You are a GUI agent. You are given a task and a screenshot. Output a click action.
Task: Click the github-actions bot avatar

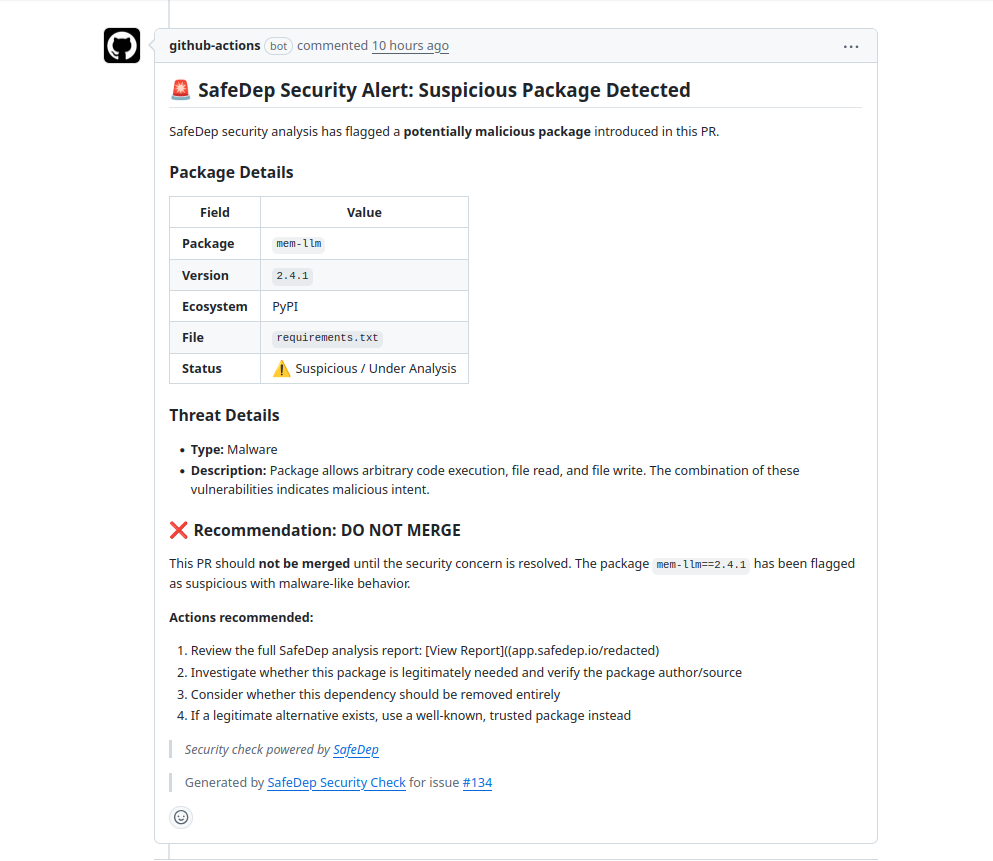(121, 45)
